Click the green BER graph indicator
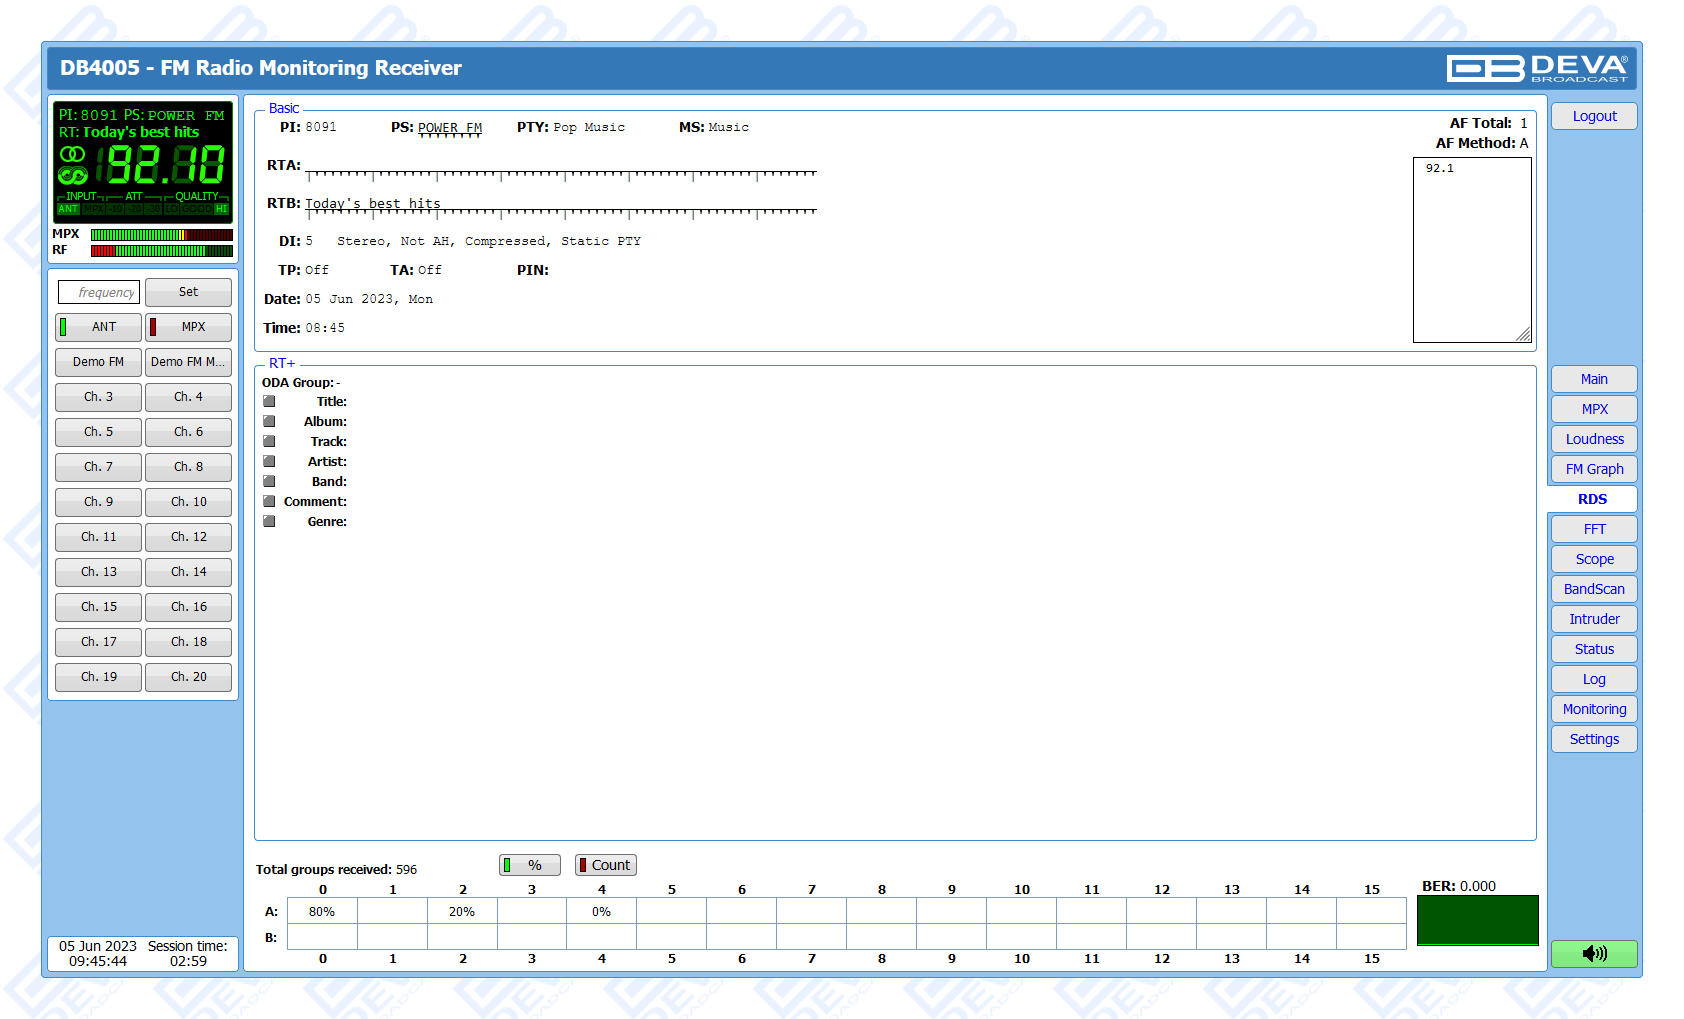This screenshot has height=1019, width=1684. (1477, 920)
